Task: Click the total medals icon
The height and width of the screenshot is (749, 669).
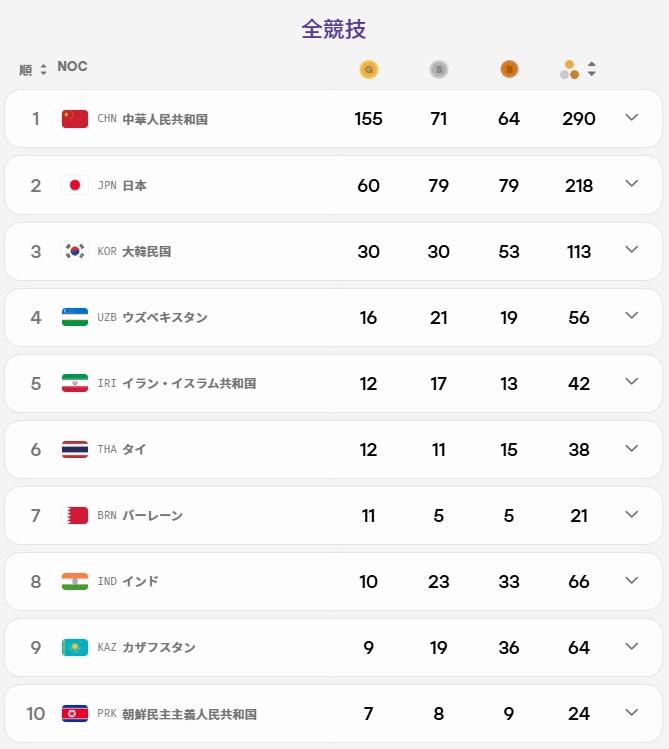Action: (x=569, y=69)
